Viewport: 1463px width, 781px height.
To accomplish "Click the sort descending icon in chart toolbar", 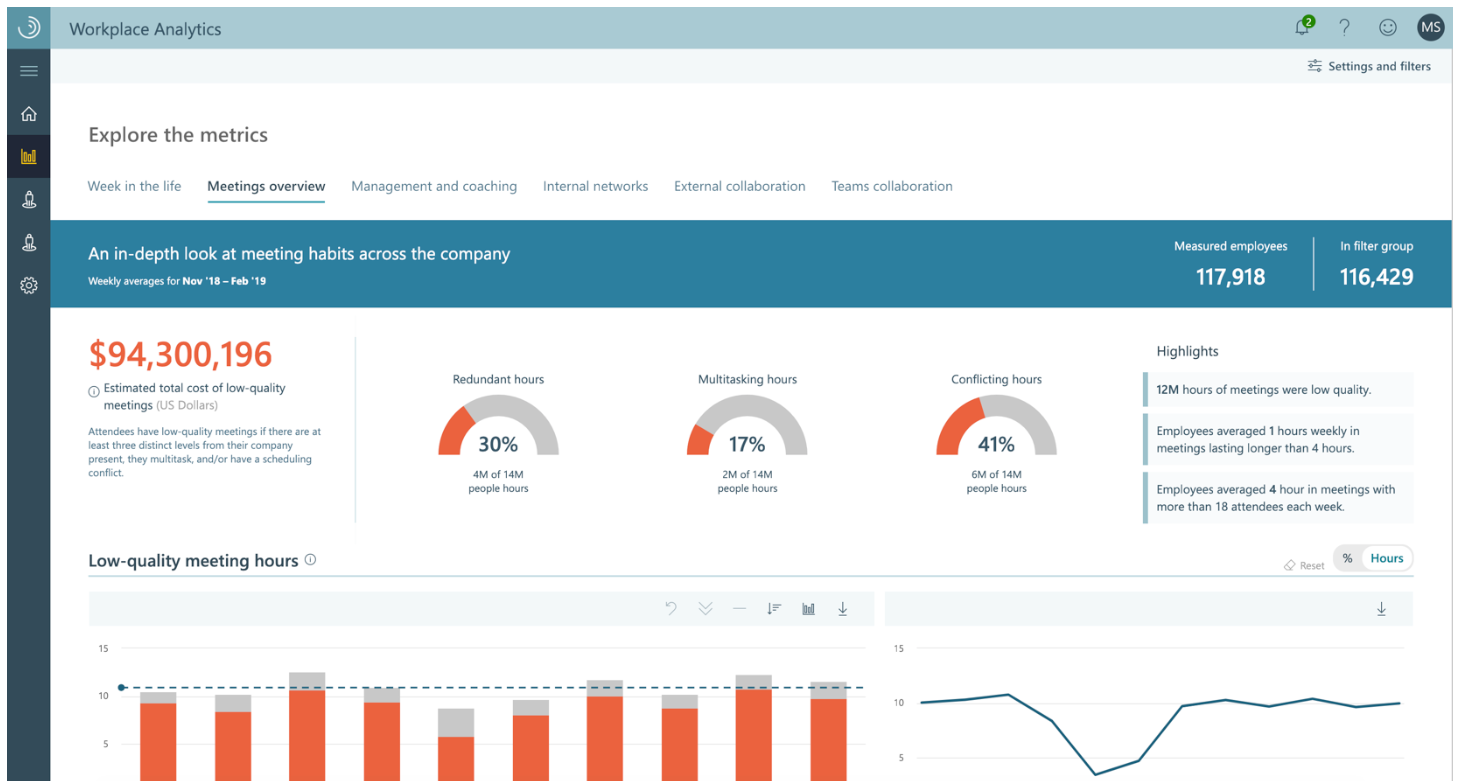I will click(x=774, y=609).
